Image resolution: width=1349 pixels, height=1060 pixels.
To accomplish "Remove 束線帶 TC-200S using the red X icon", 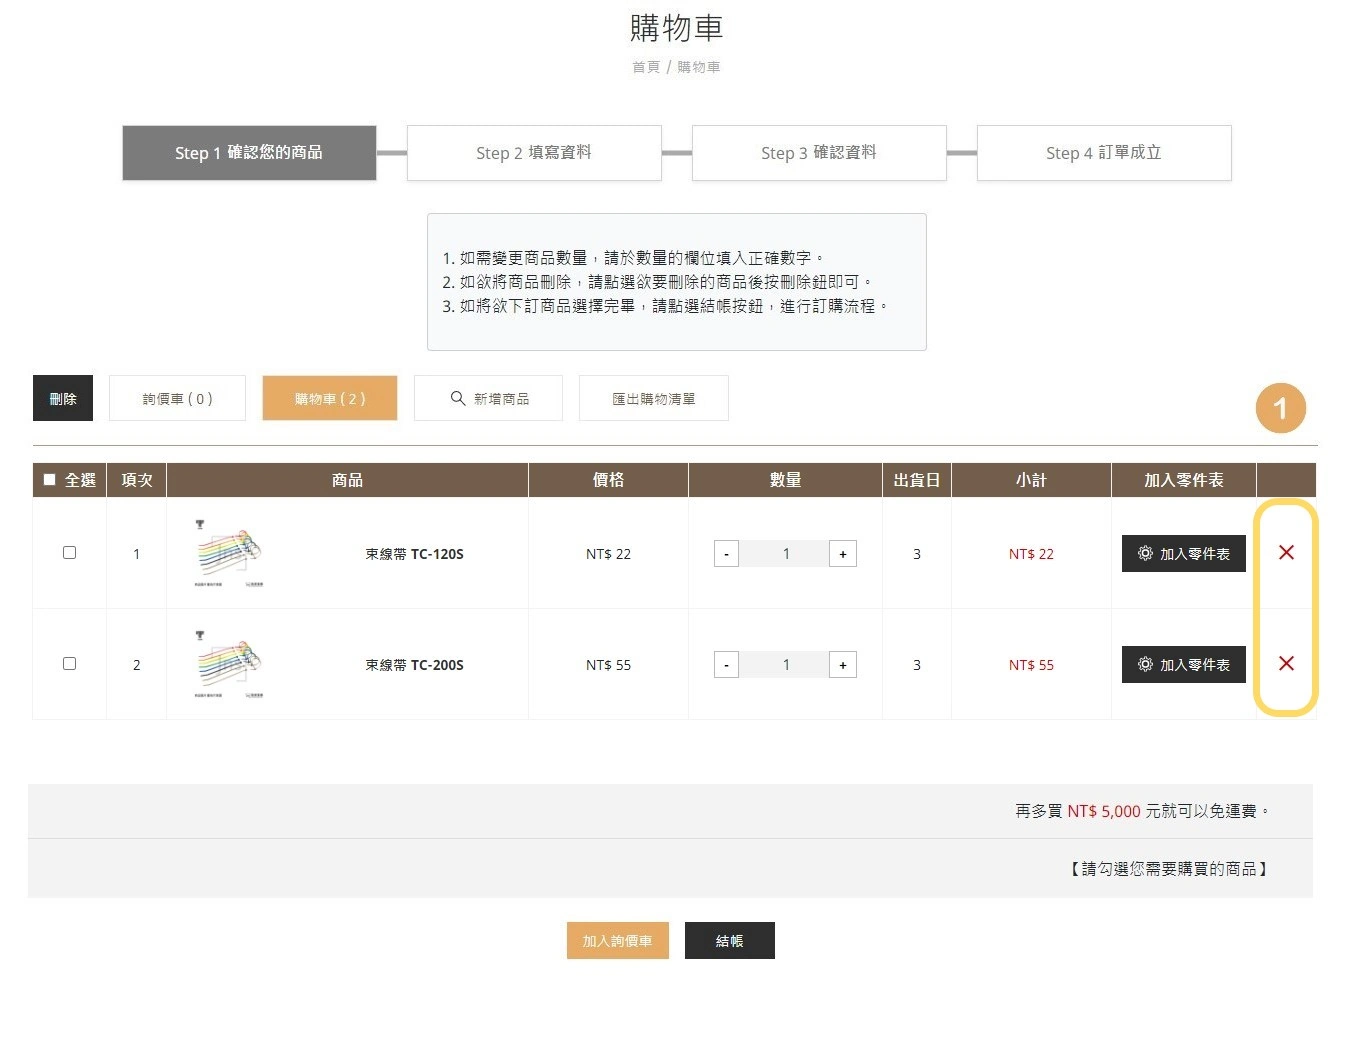I will coord(1287,664).
